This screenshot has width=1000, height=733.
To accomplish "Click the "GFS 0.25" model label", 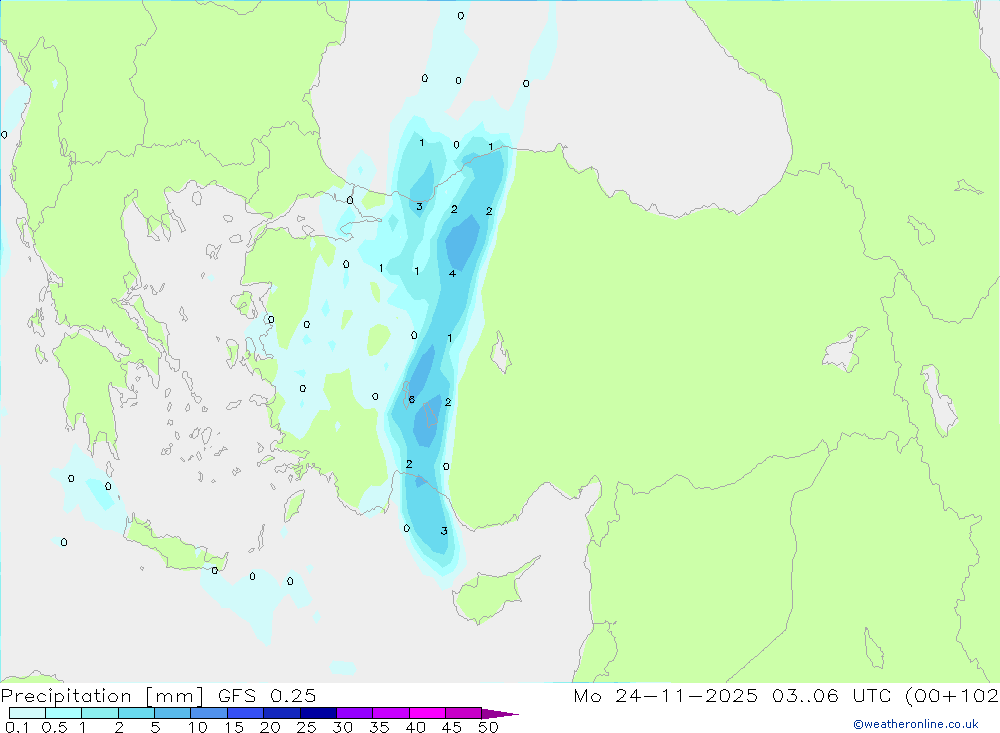I will click(267, 695).
